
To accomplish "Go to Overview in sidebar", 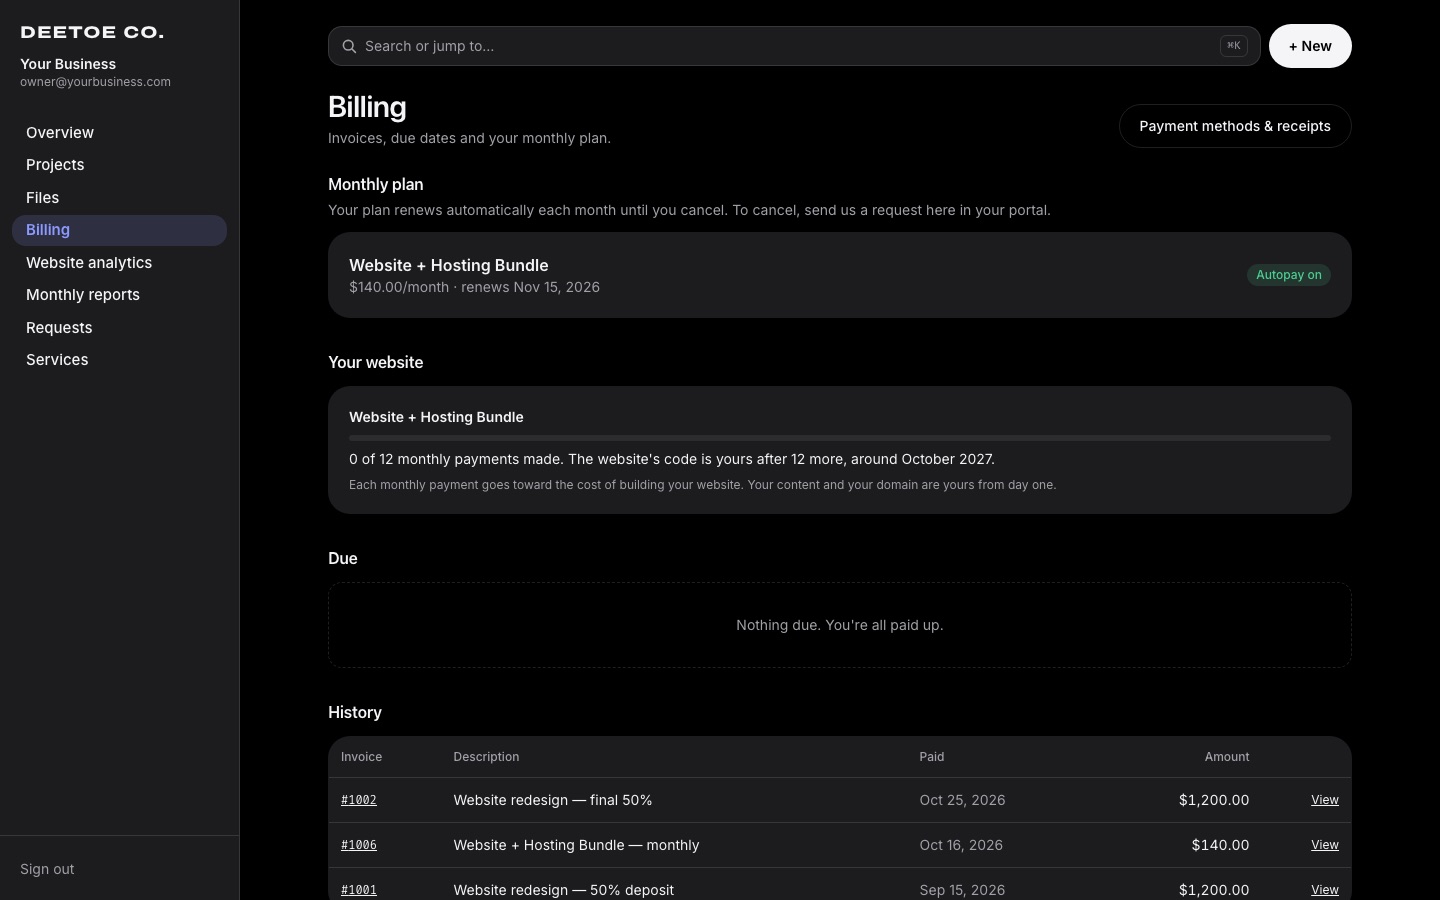I will [x=119, y=133].
